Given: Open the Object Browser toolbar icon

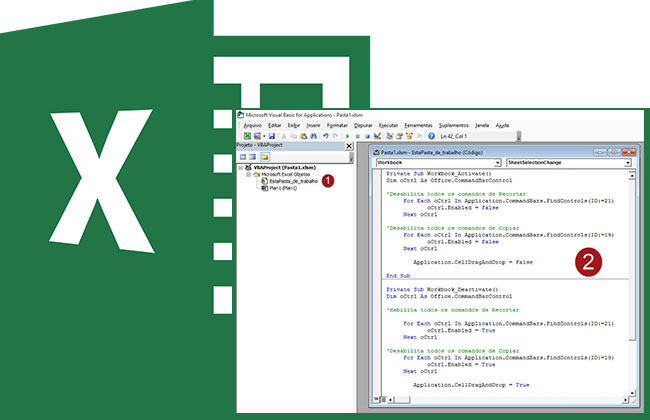Looking at the screenshot, I should tap(410, 136).
